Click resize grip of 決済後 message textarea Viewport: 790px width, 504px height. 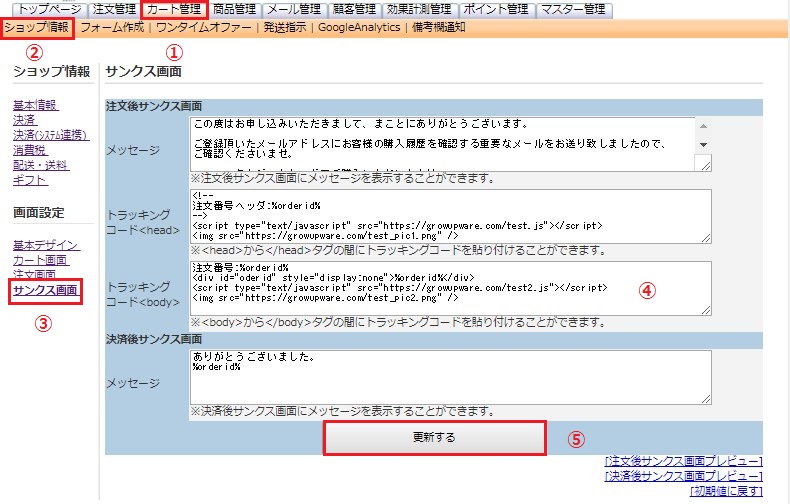706,399
